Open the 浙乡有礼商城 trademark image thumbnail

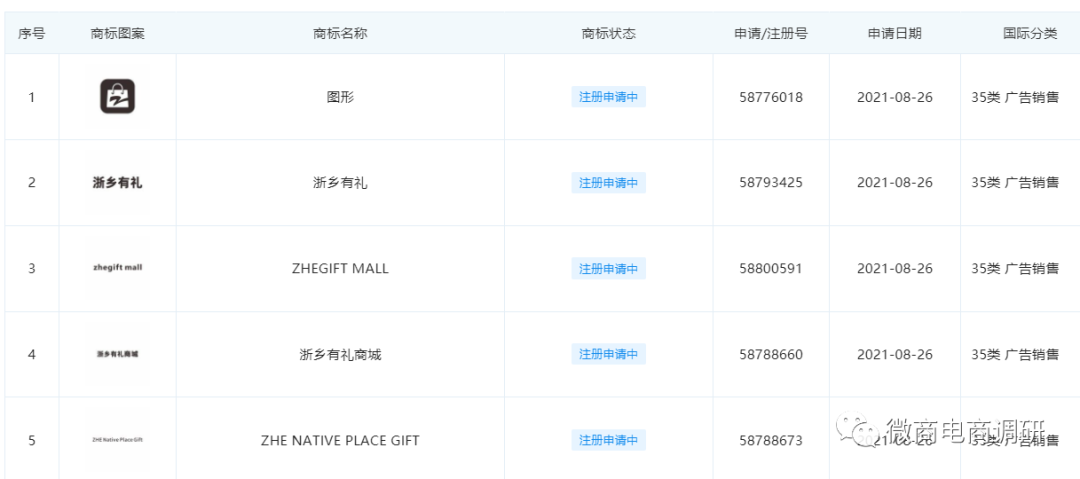(117, 354)
